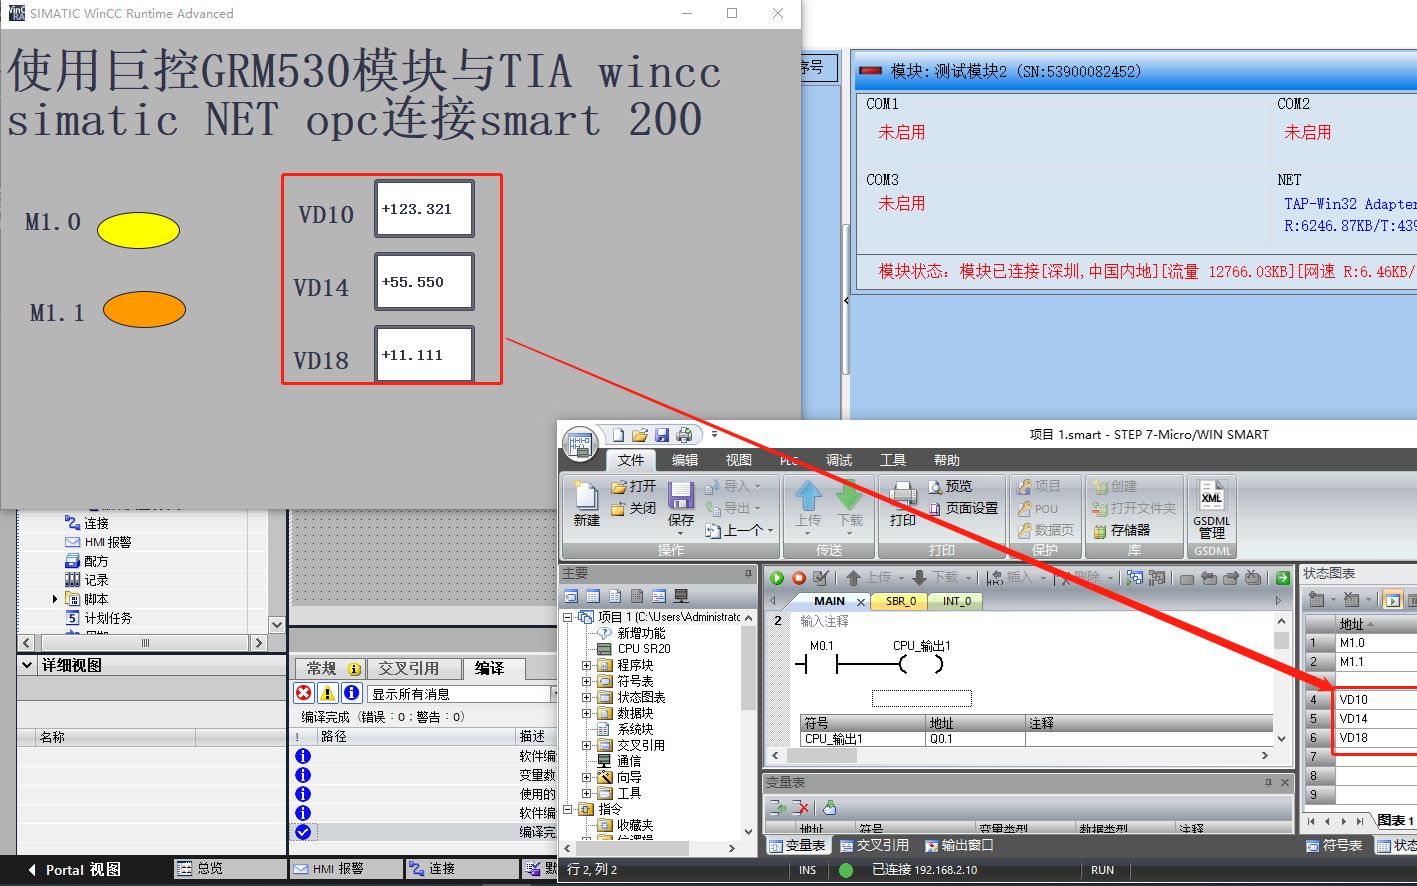
Task: Expand the 程序块 tree node
Action: [586, 665]
